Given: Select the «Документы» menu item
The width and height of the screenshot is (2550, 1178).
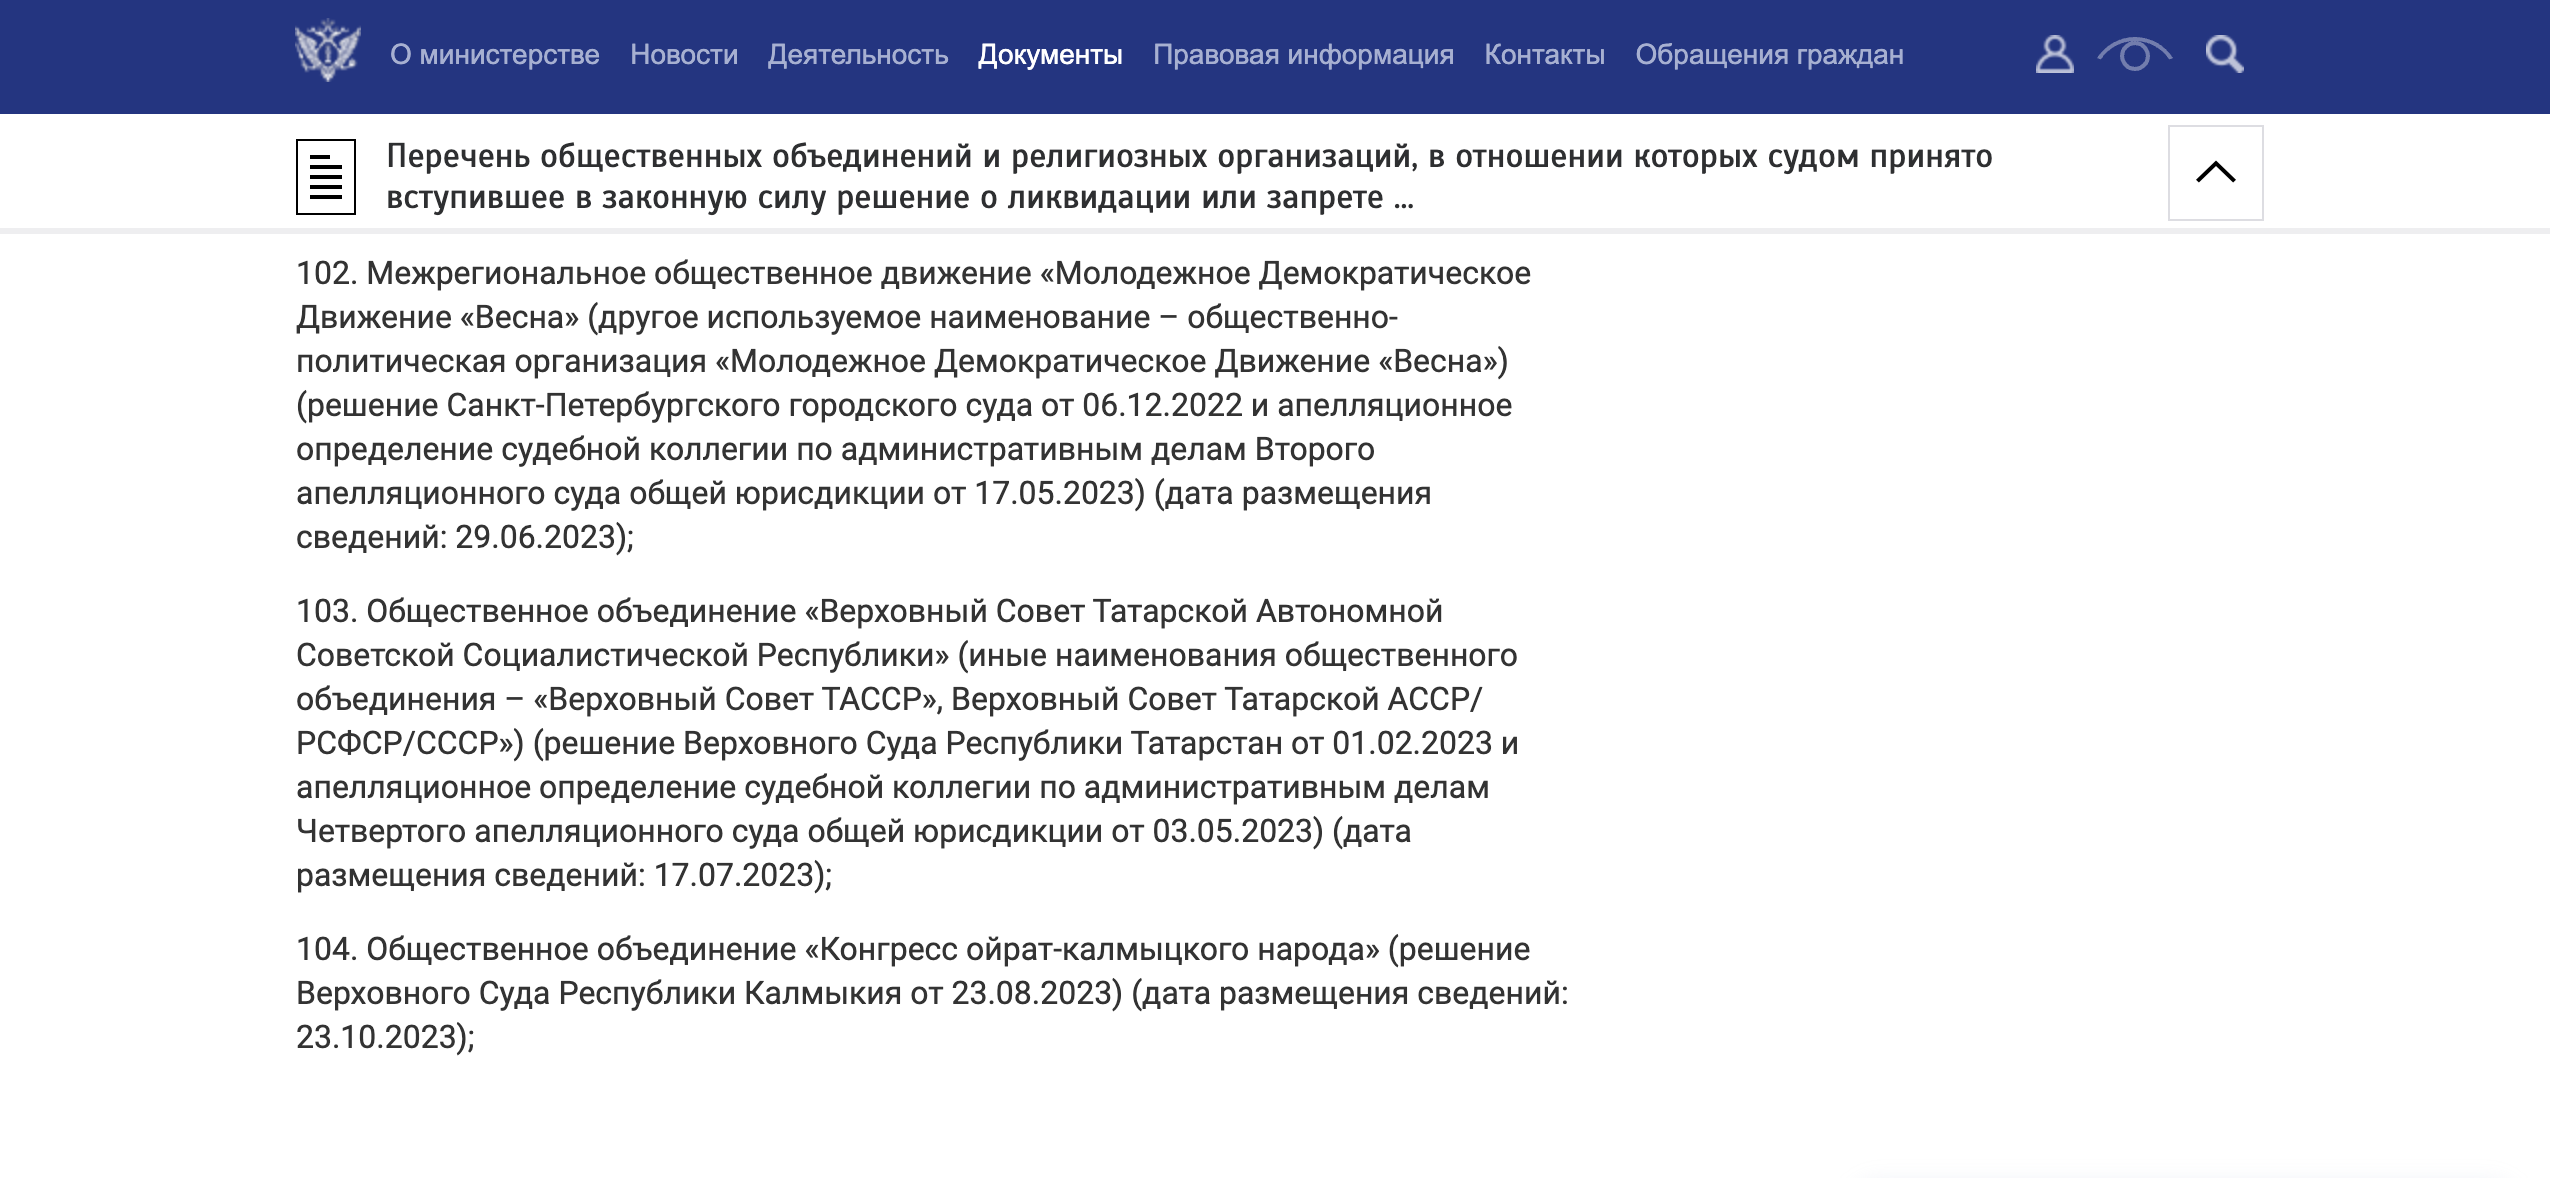Looking at the screenshot, I should click(1050, 54).
